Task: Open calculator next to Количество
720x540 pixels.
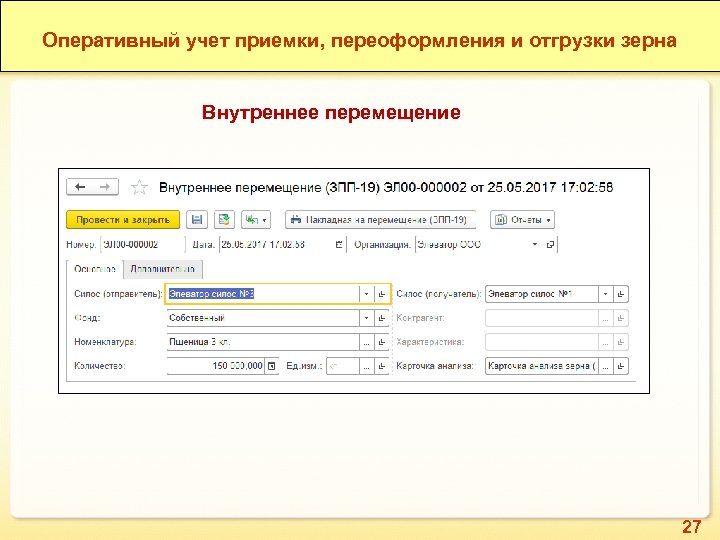Action: point(271,366)
